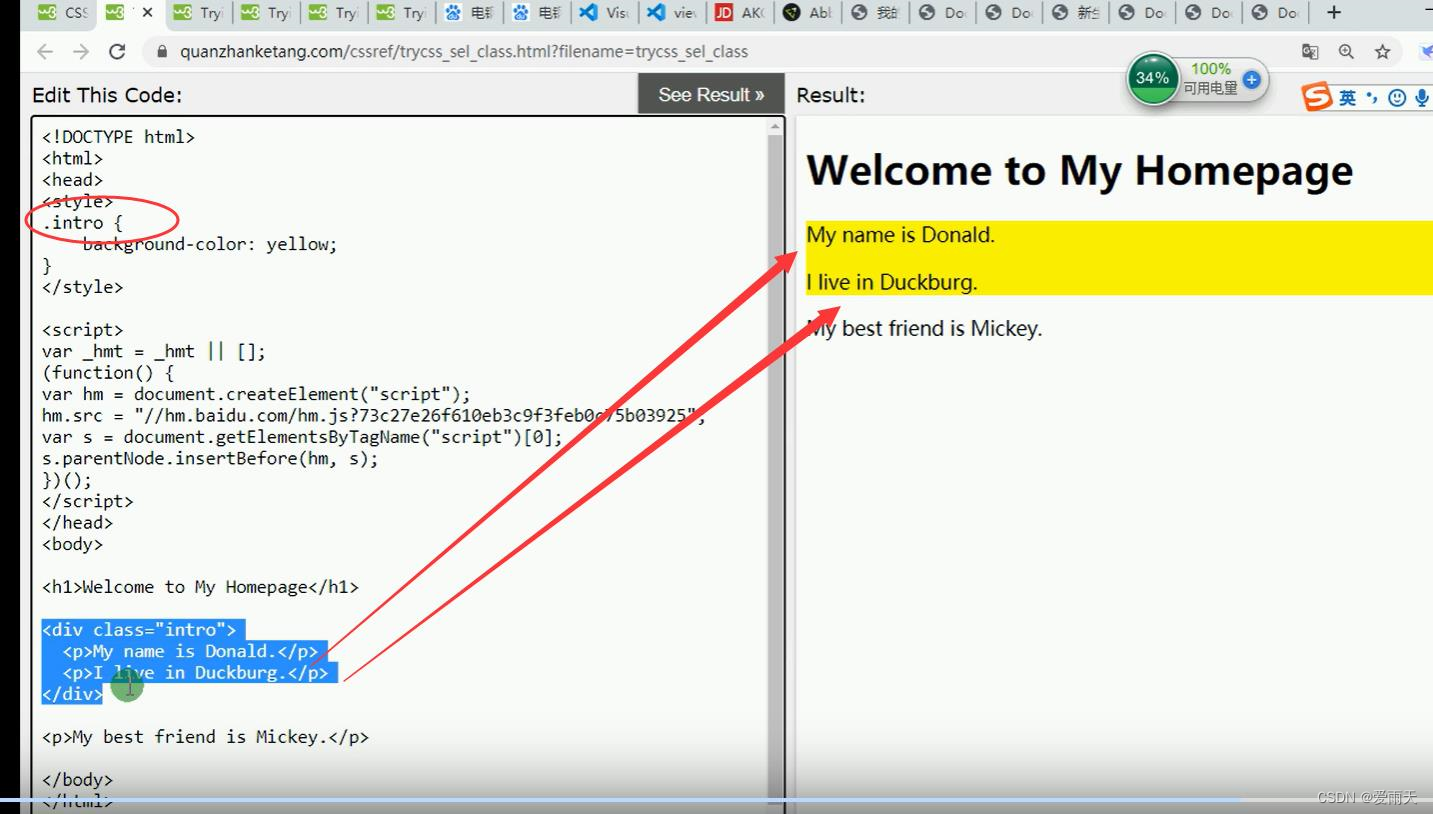Open the zoom magnifier in address bar
The height and width of the screenshot is (814, 1433).
1346,52
